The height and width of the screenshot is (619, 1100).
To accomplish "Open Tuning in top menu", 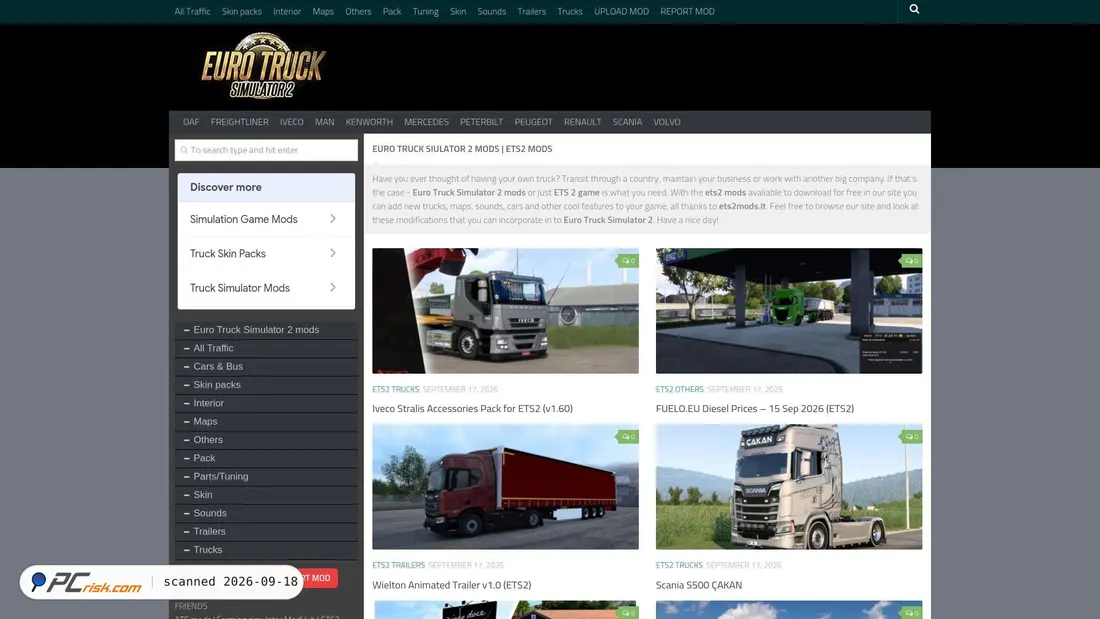I will tap(425, 11).
